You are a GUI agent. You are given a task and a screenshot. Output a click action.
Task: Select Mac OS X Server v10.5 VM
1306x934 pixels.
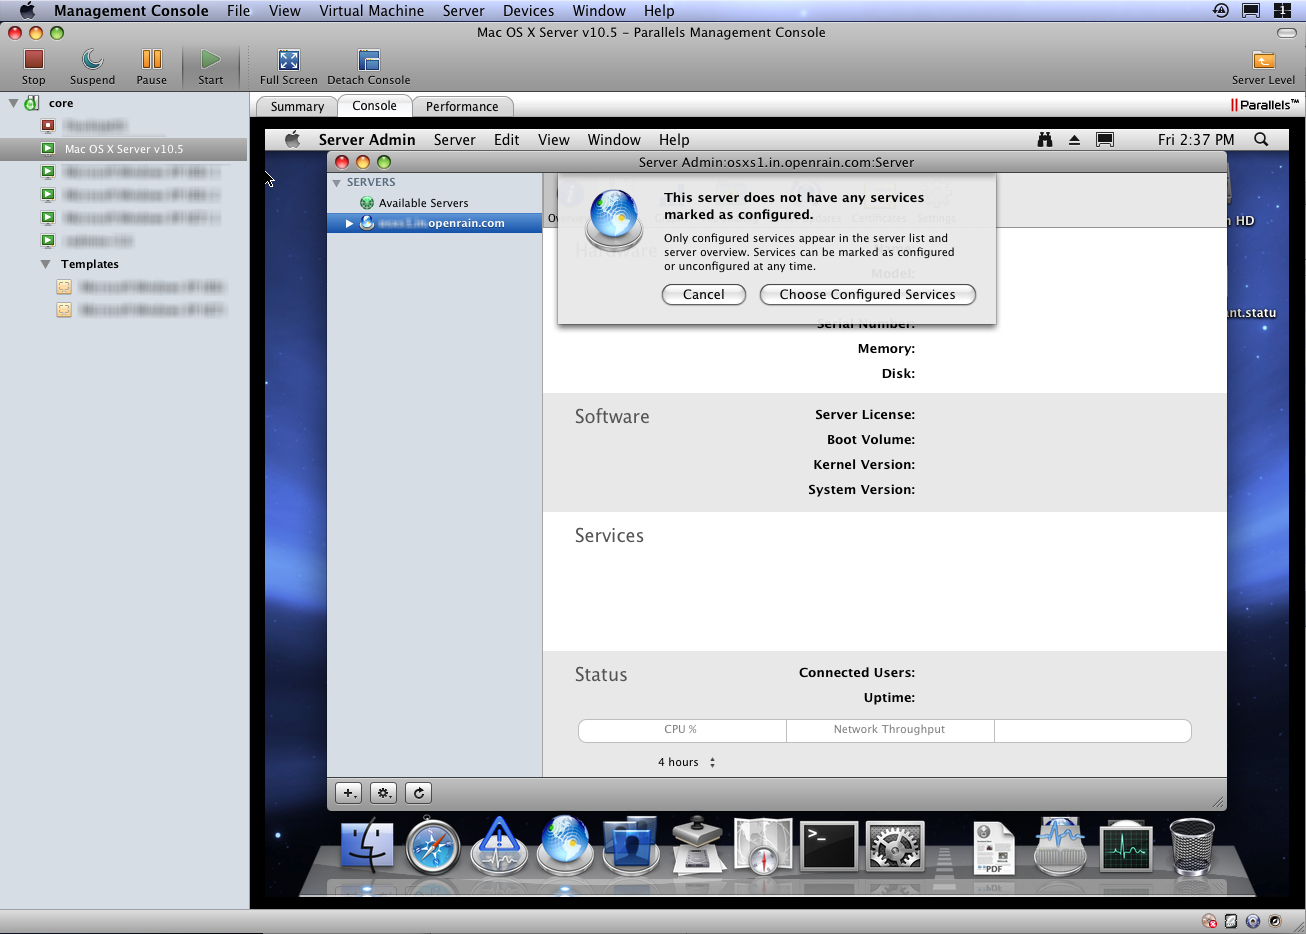click(x=124, y=149)
